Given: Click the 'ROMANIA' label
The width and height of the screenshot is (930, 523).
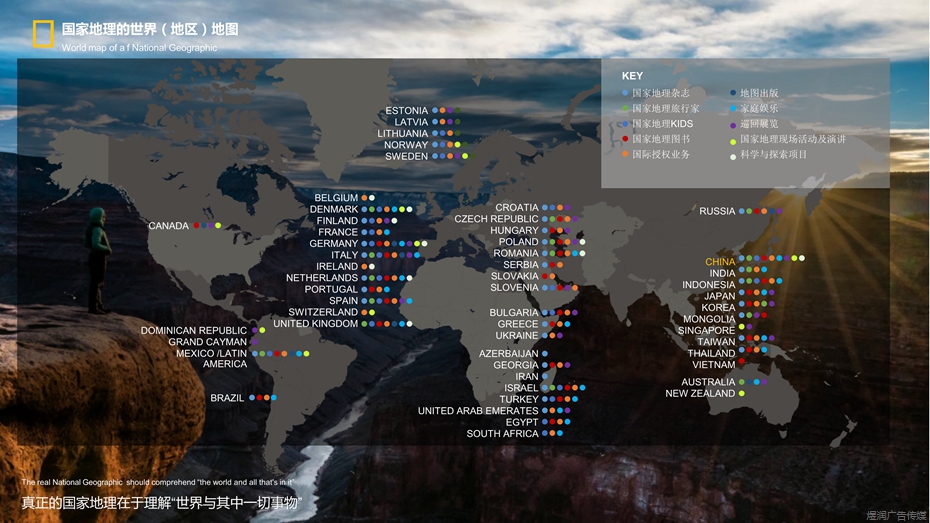Looking at the screenshot, I should (x=516, y=253).
